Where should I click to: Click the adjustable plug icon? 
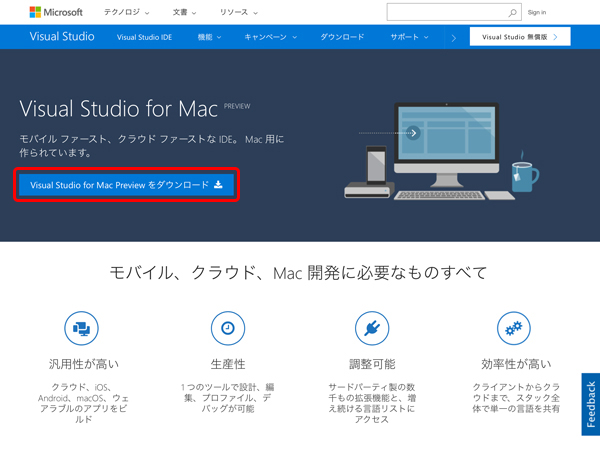[x=372, y=328]
